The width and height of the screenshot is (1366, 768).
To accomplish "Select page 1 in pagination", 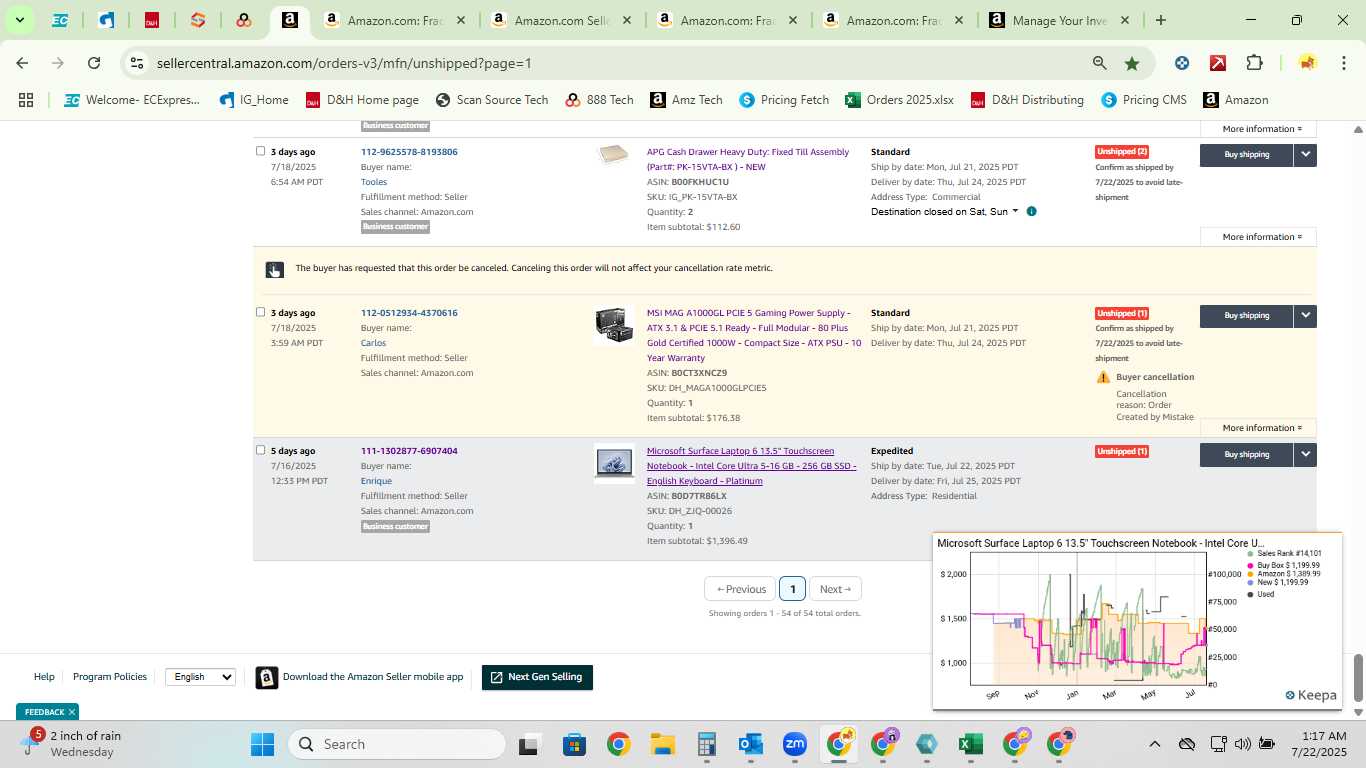I will tap(792, 589).
